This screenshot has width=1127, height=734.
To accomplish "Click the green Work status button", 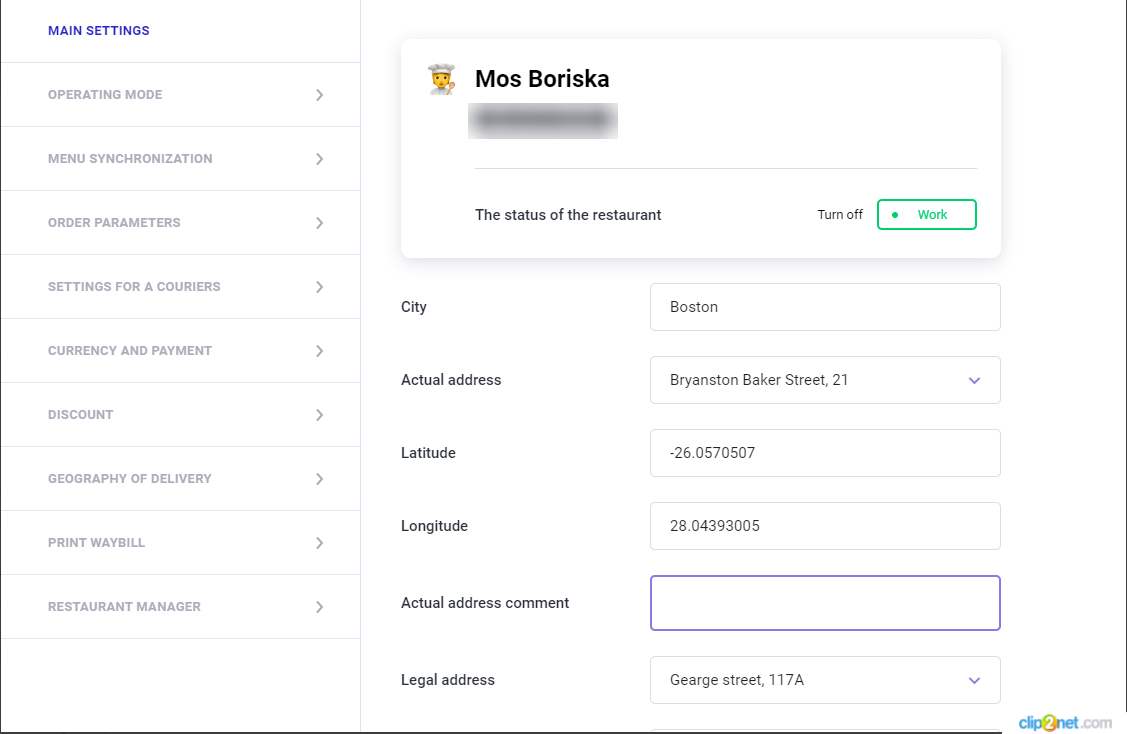I will 926,214.
